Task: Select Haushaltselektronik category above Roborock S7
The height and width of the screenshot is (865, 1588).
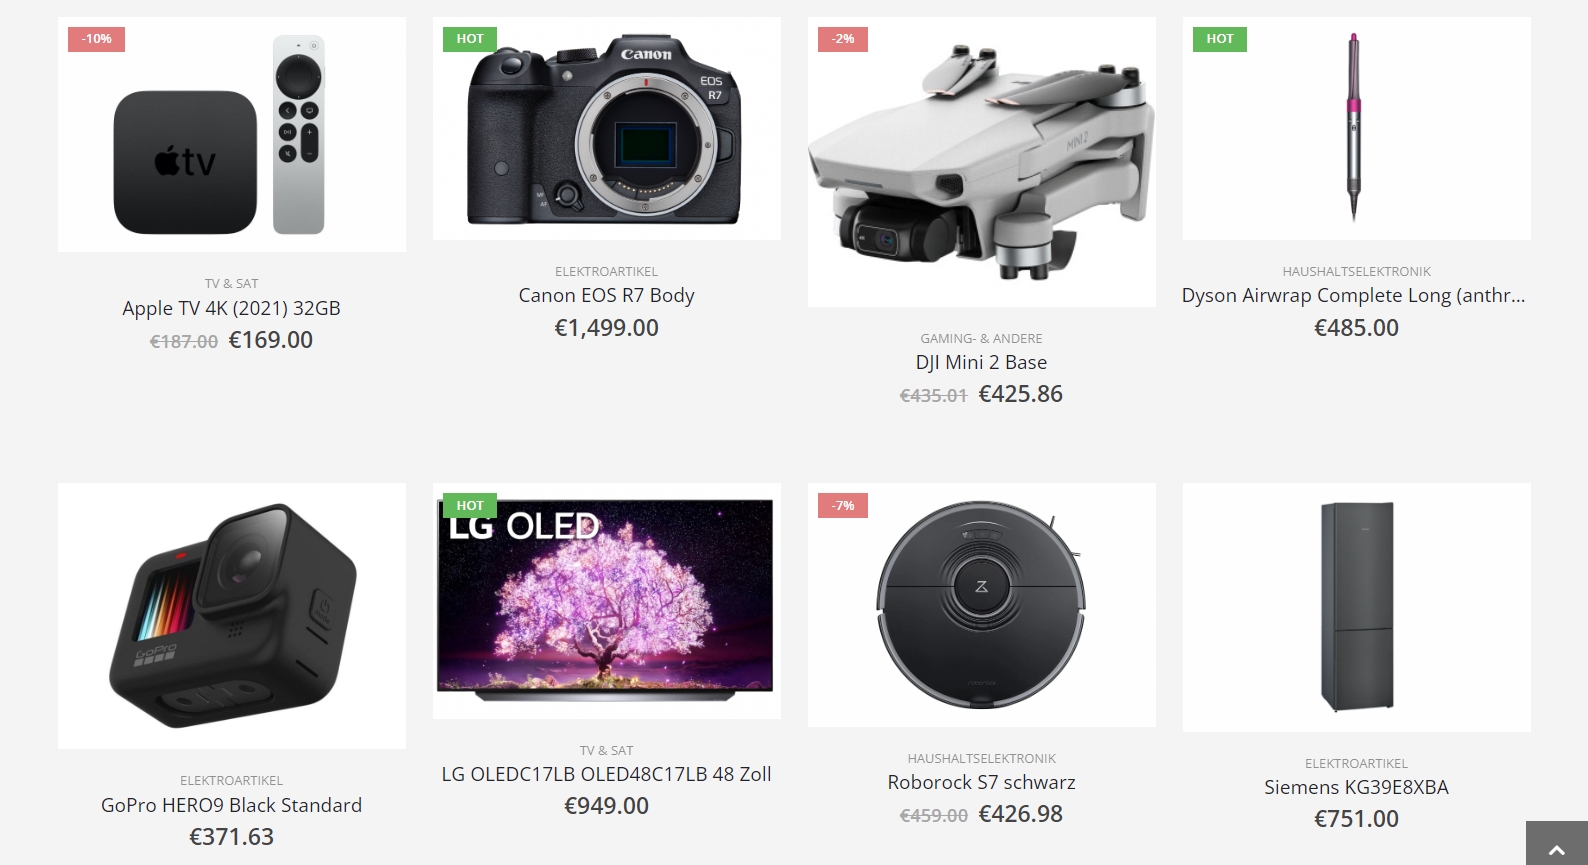Action: [982, 759]
